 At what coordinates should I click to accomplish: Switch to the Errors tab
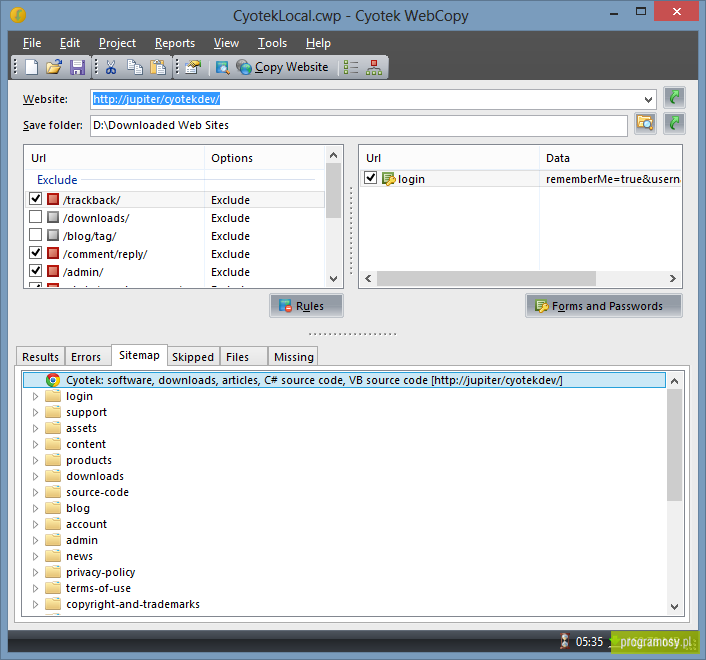(x=86, y=357)
